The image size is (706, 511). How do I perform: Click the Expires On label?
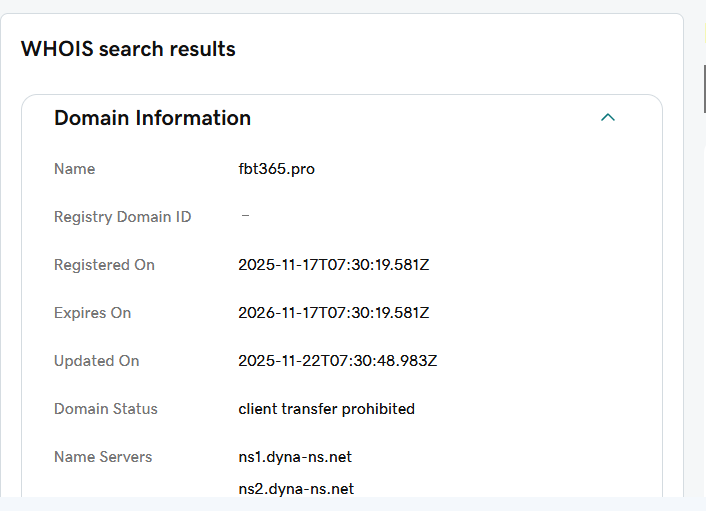pos(92,313)
